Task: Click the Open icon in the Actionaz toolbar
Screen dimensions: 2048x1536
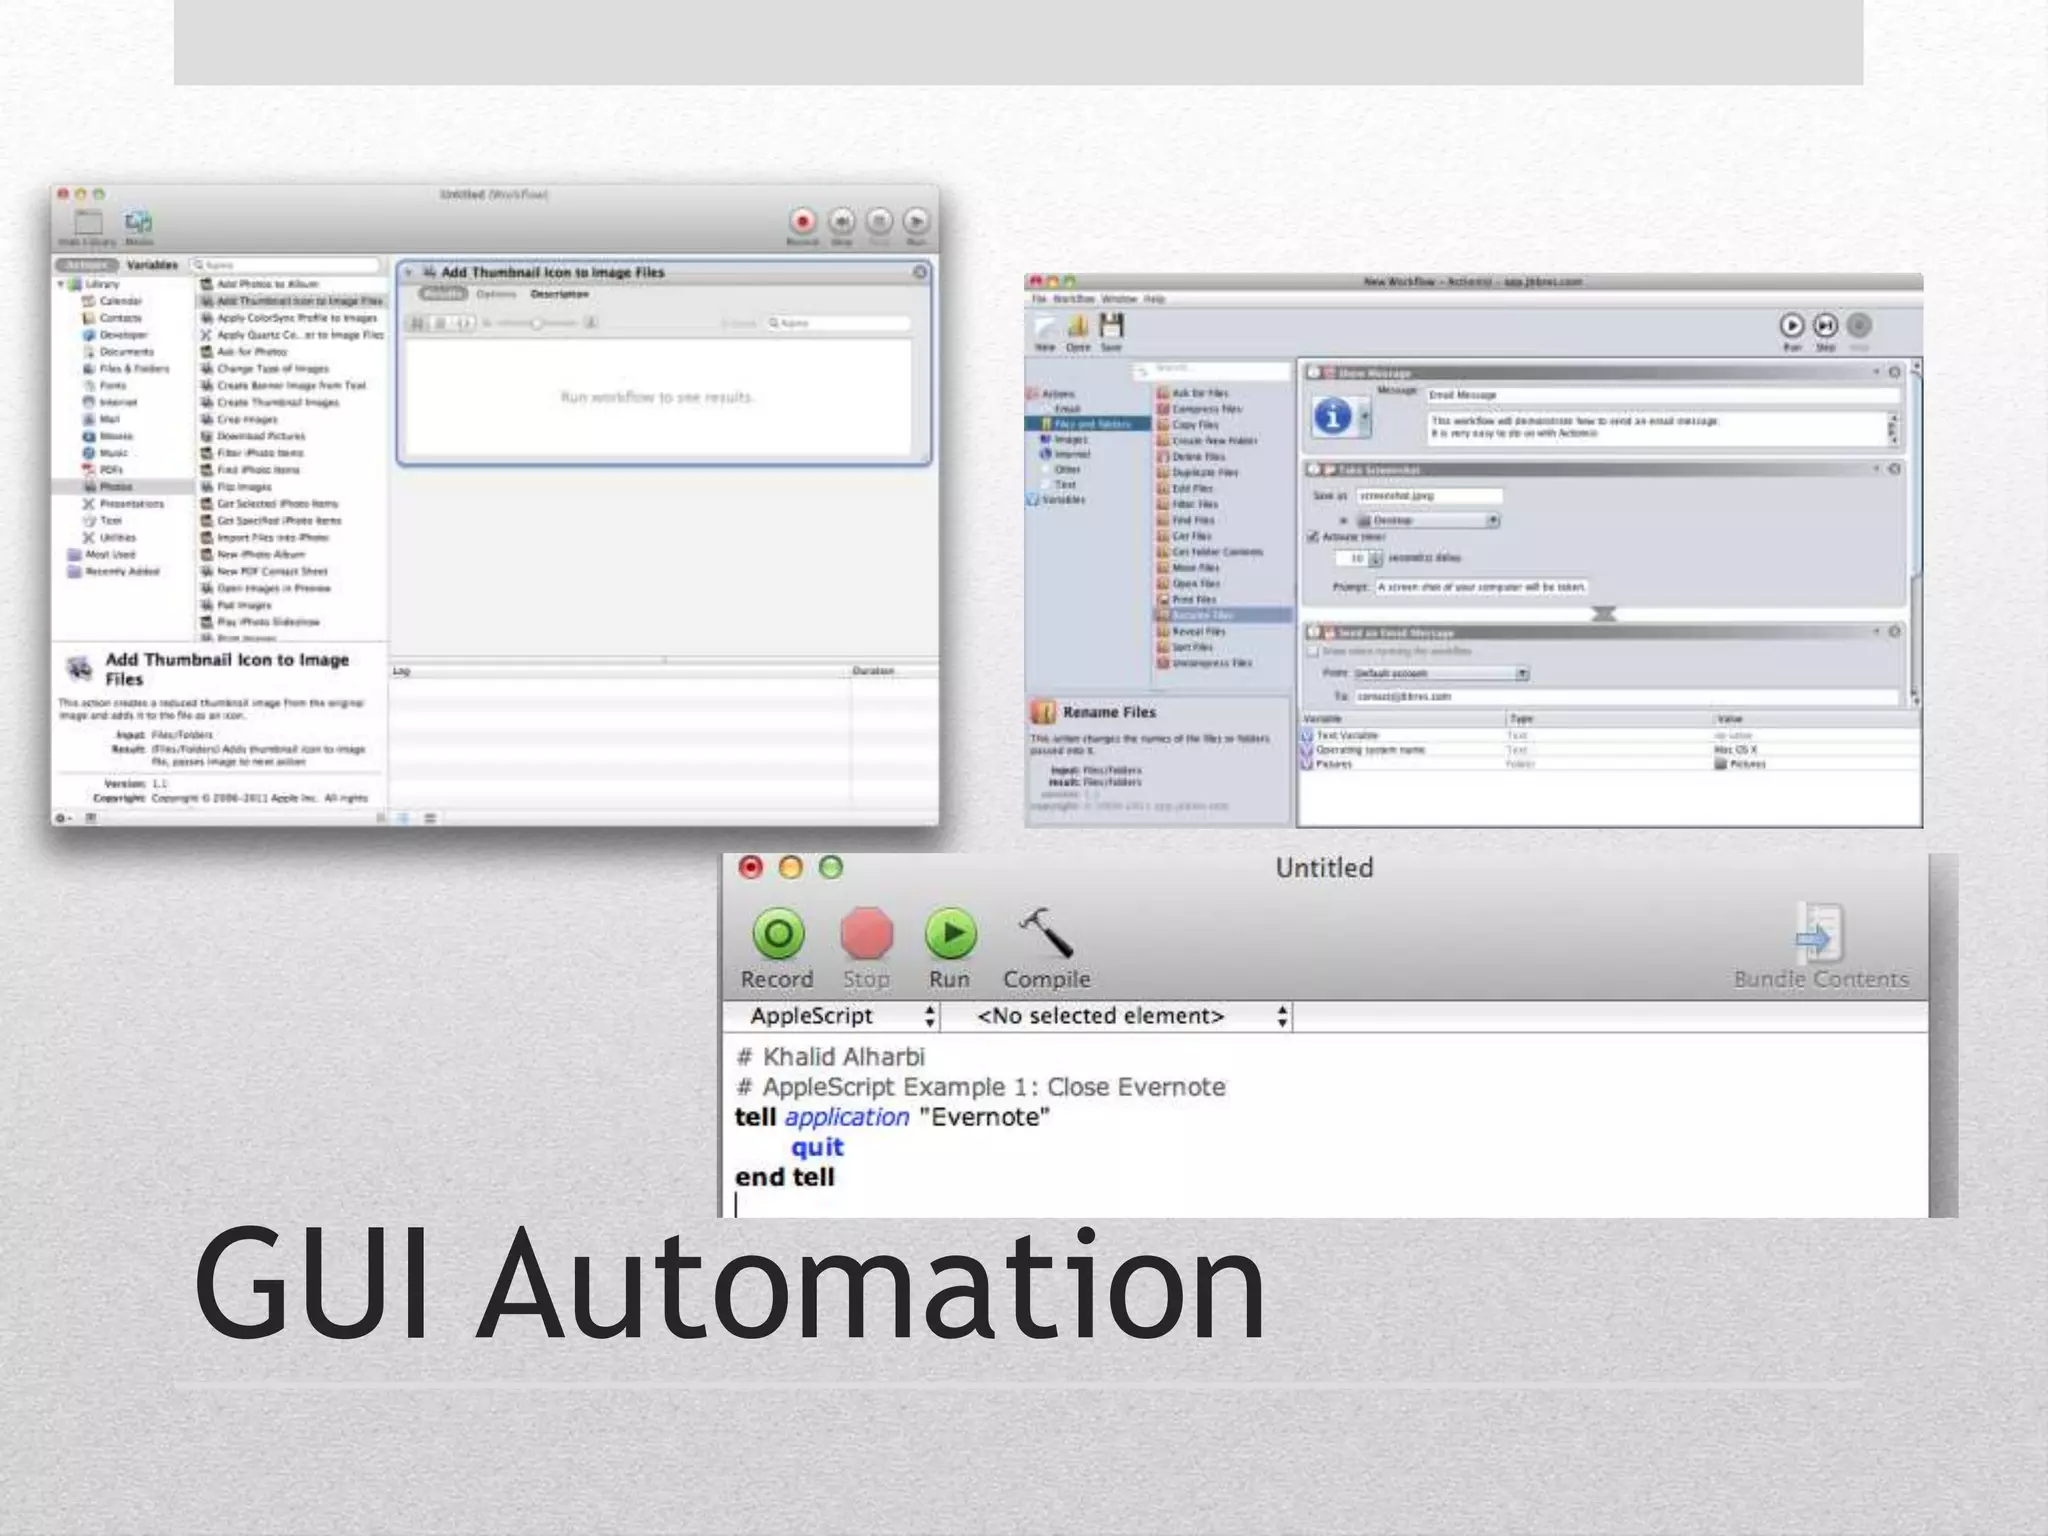Action: tap(1078, 331)
